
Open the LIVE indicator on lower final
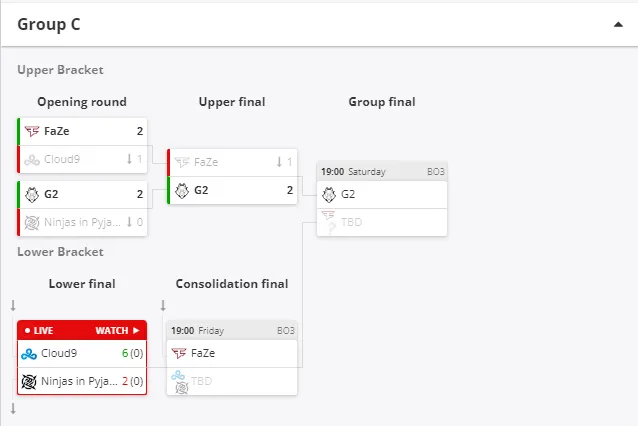pos(39,330)
